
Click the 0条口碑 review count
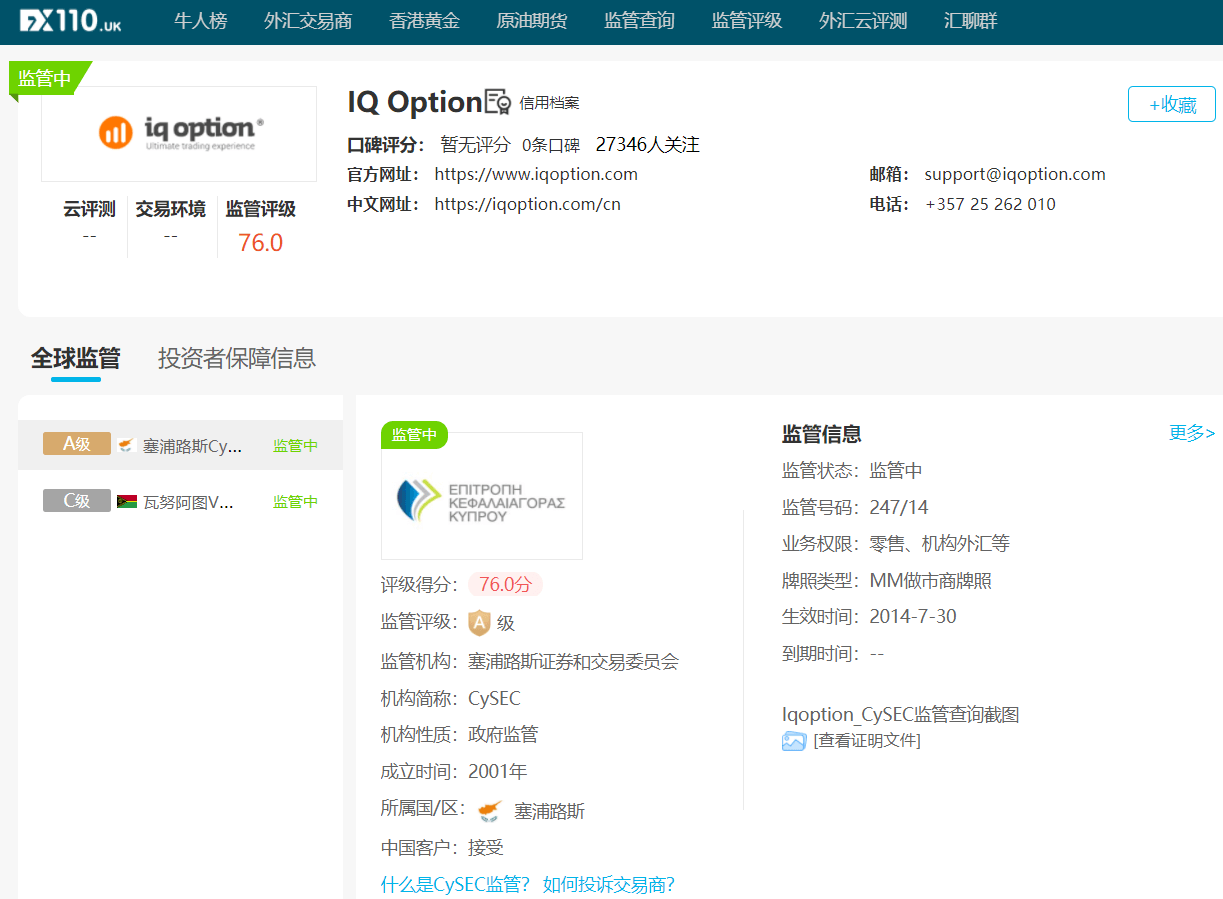tap(551, 145)
